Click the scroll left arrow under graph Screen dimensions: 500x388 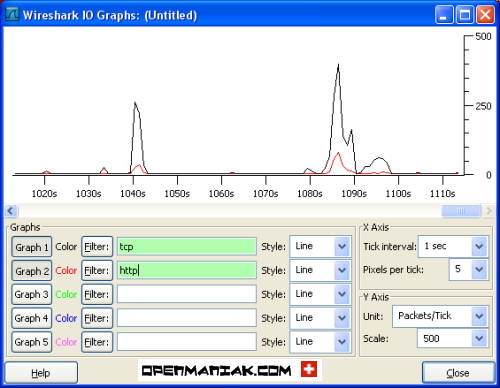11,211
